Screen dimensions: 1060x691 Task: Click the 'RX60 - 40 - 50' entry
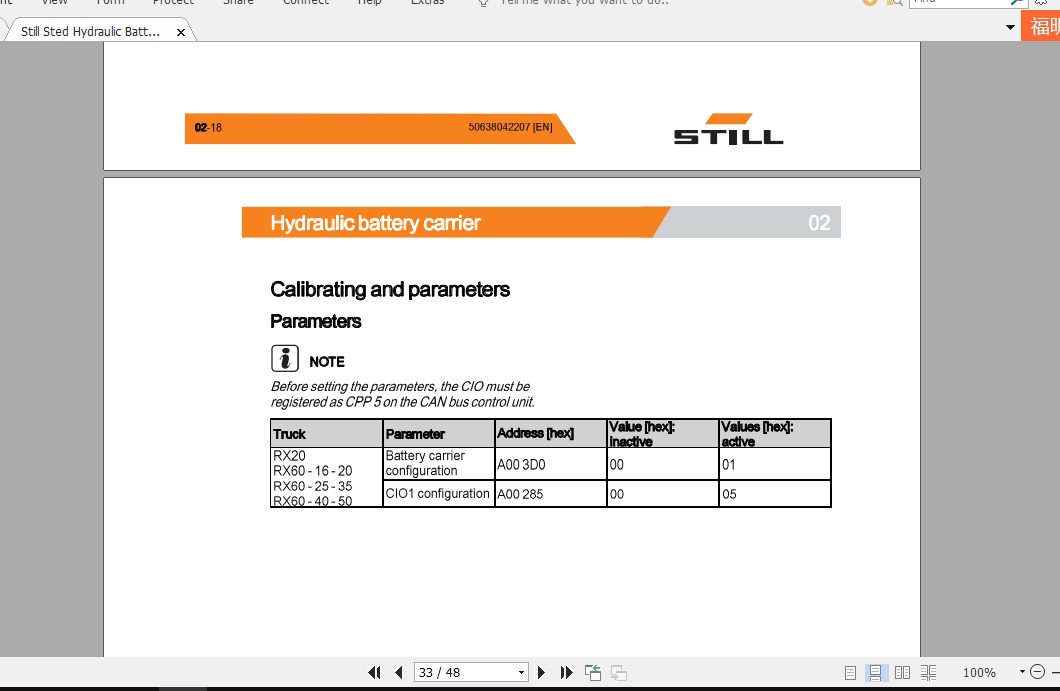click(x=312, y=501)
